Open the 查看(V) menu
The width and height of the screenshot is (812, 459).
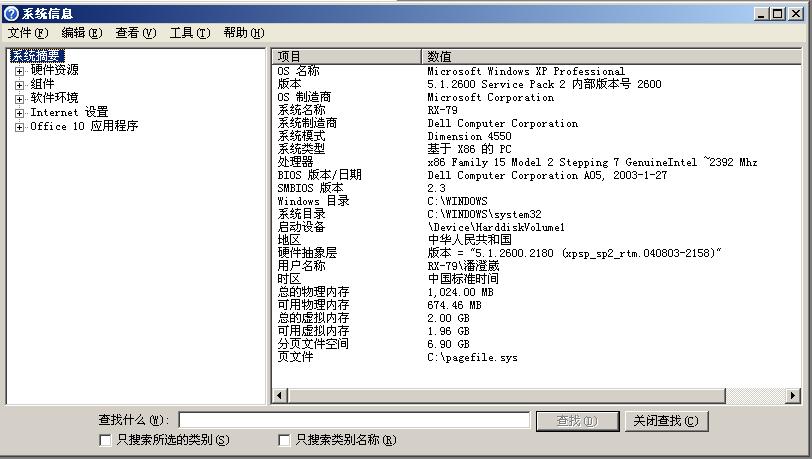(x=136, y=33)
